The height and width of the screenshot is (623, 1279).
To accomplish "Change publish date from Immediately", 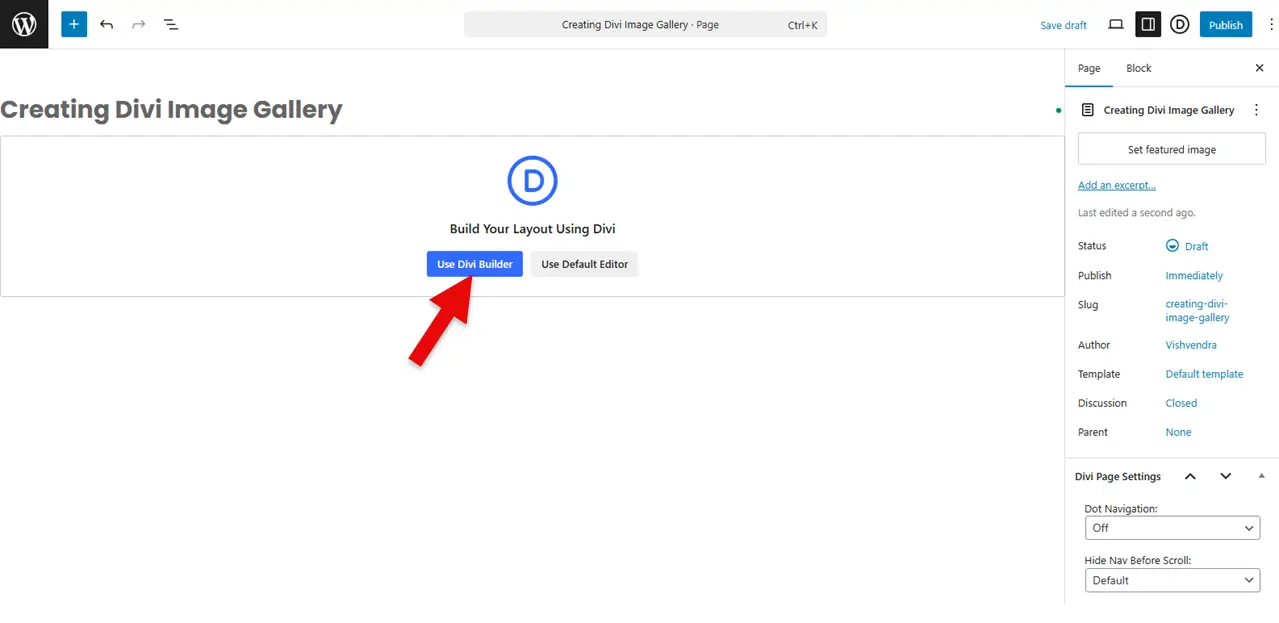I will (x=1194, y=275).
